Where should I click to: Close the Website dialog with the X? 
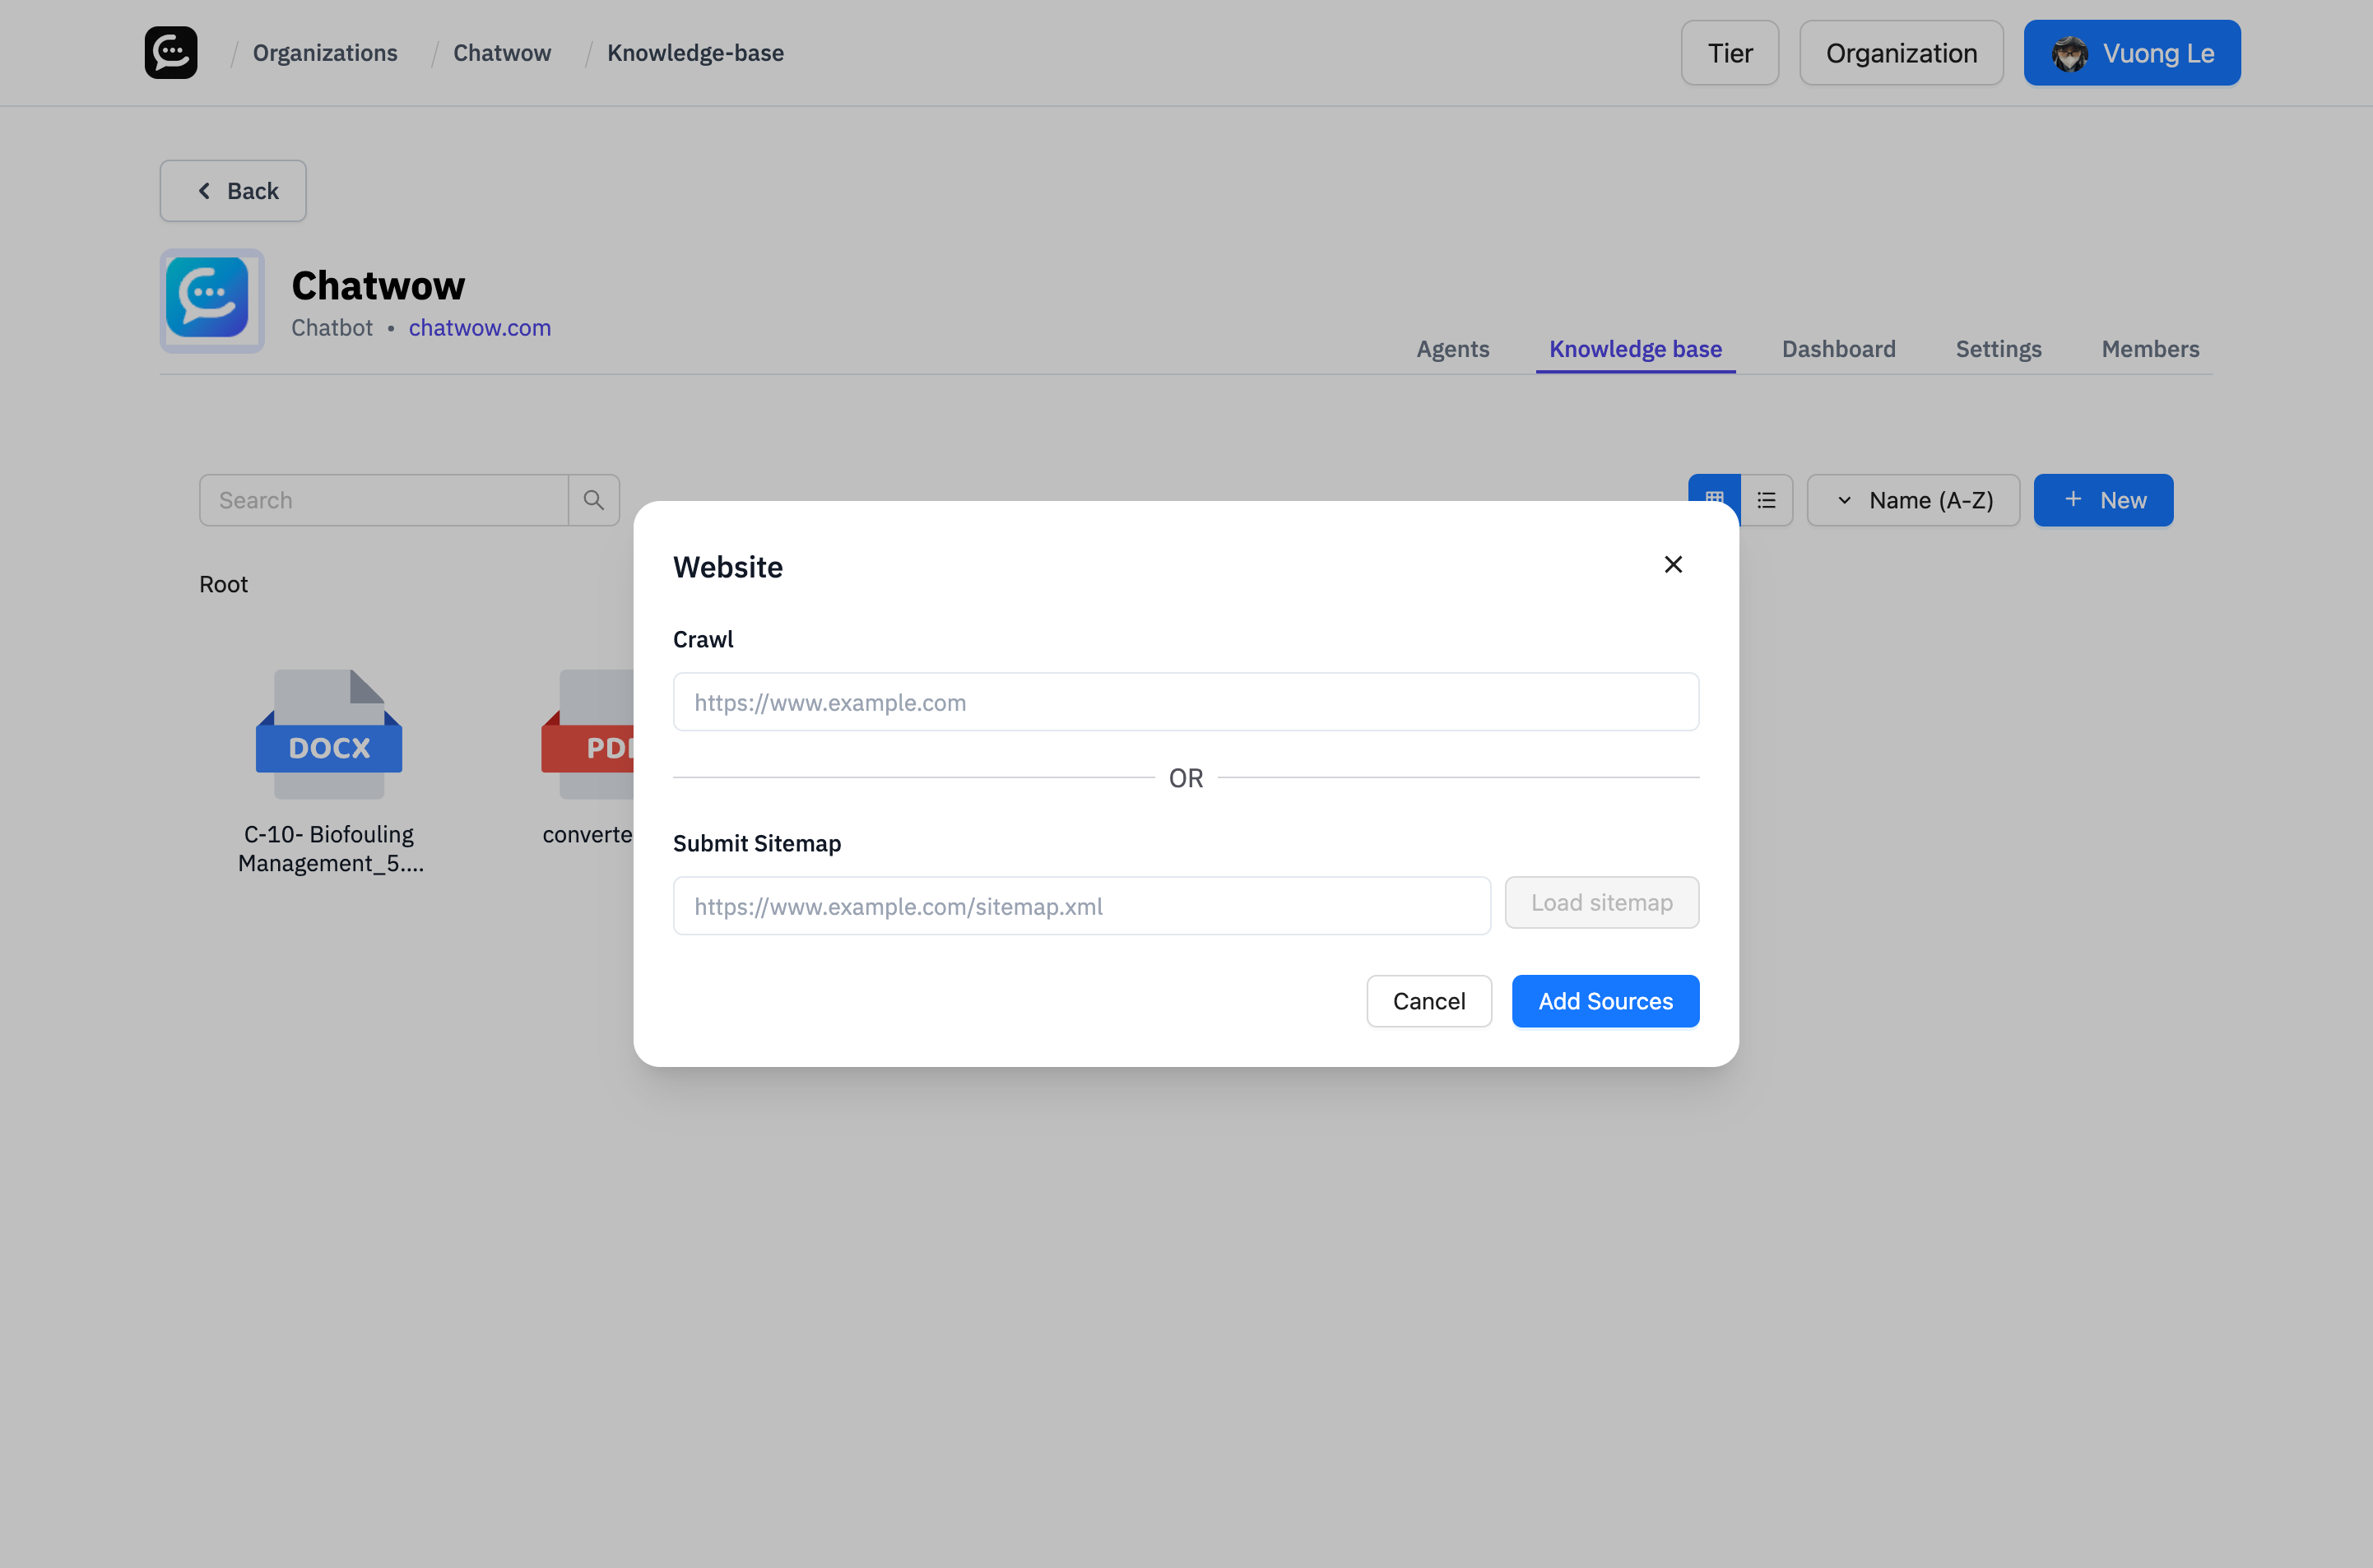(1673, 564)
